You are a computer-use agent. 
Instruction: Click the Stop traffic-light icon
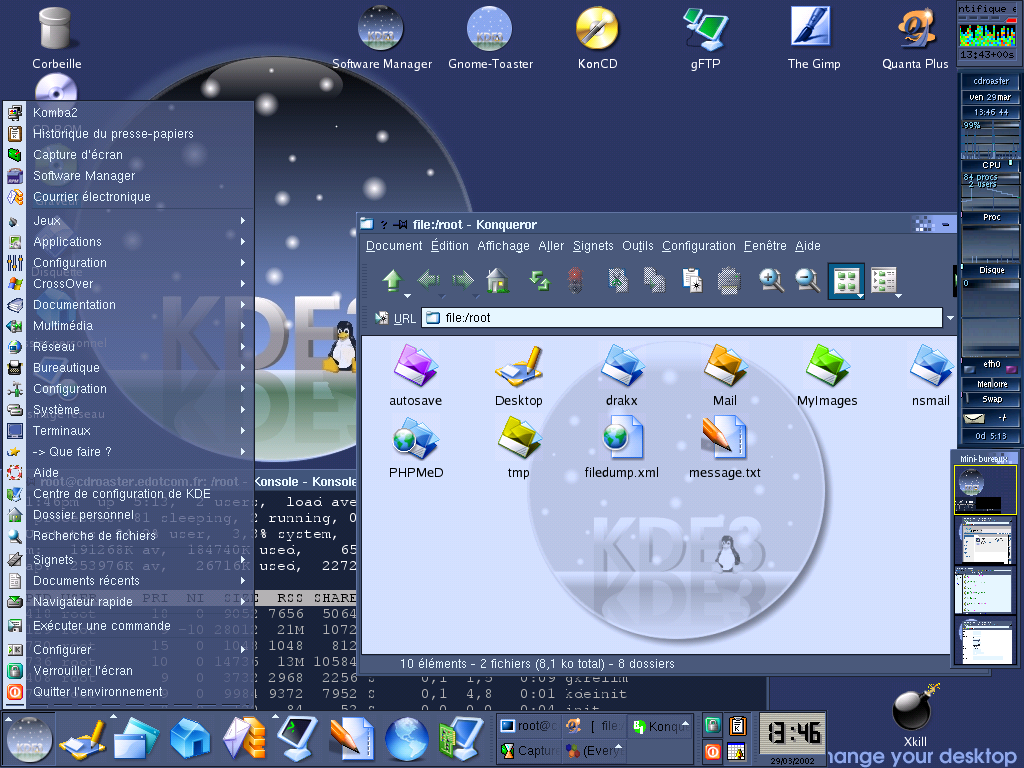[575, 280]
